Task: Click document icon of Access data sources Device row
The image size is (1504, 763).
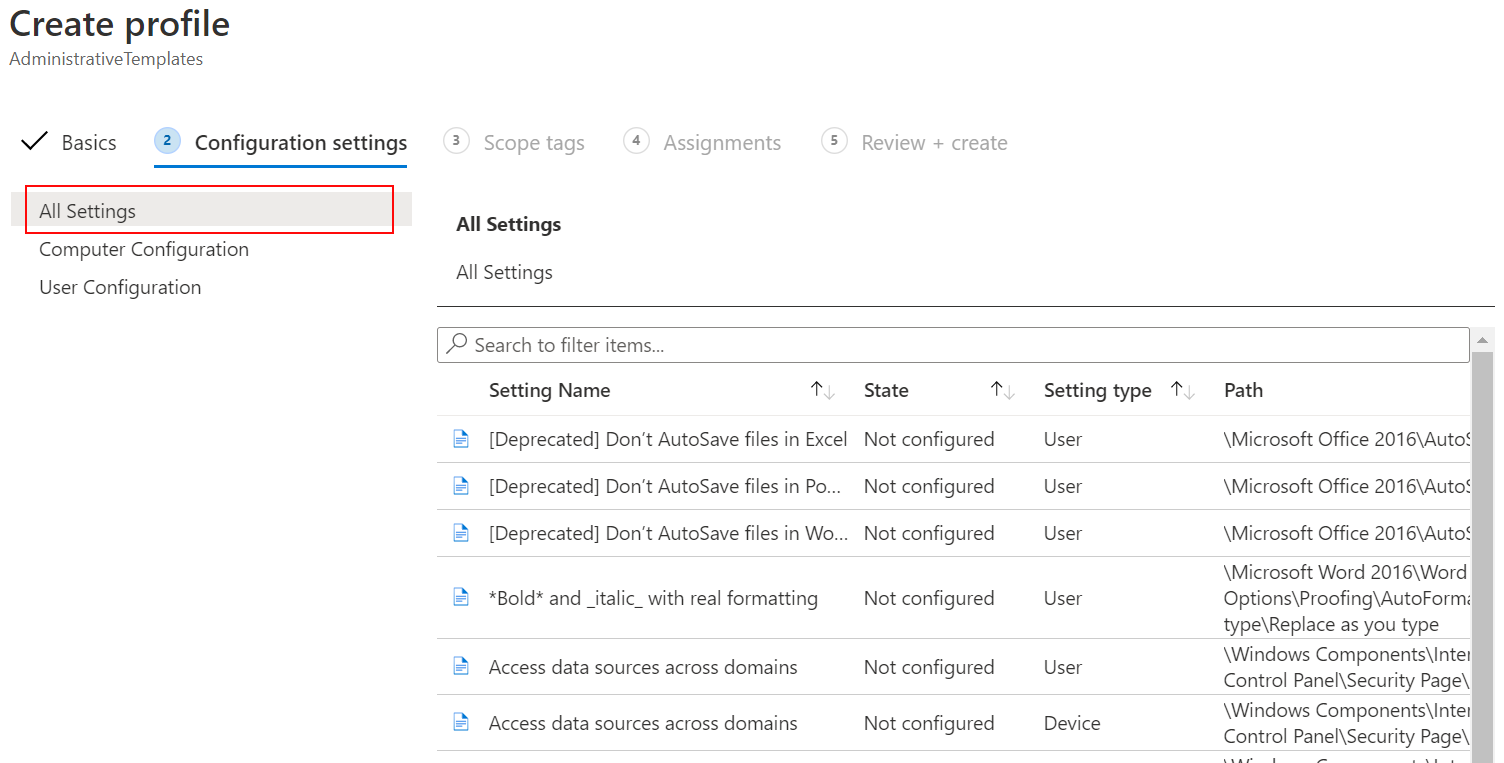Action: (461, 723)
